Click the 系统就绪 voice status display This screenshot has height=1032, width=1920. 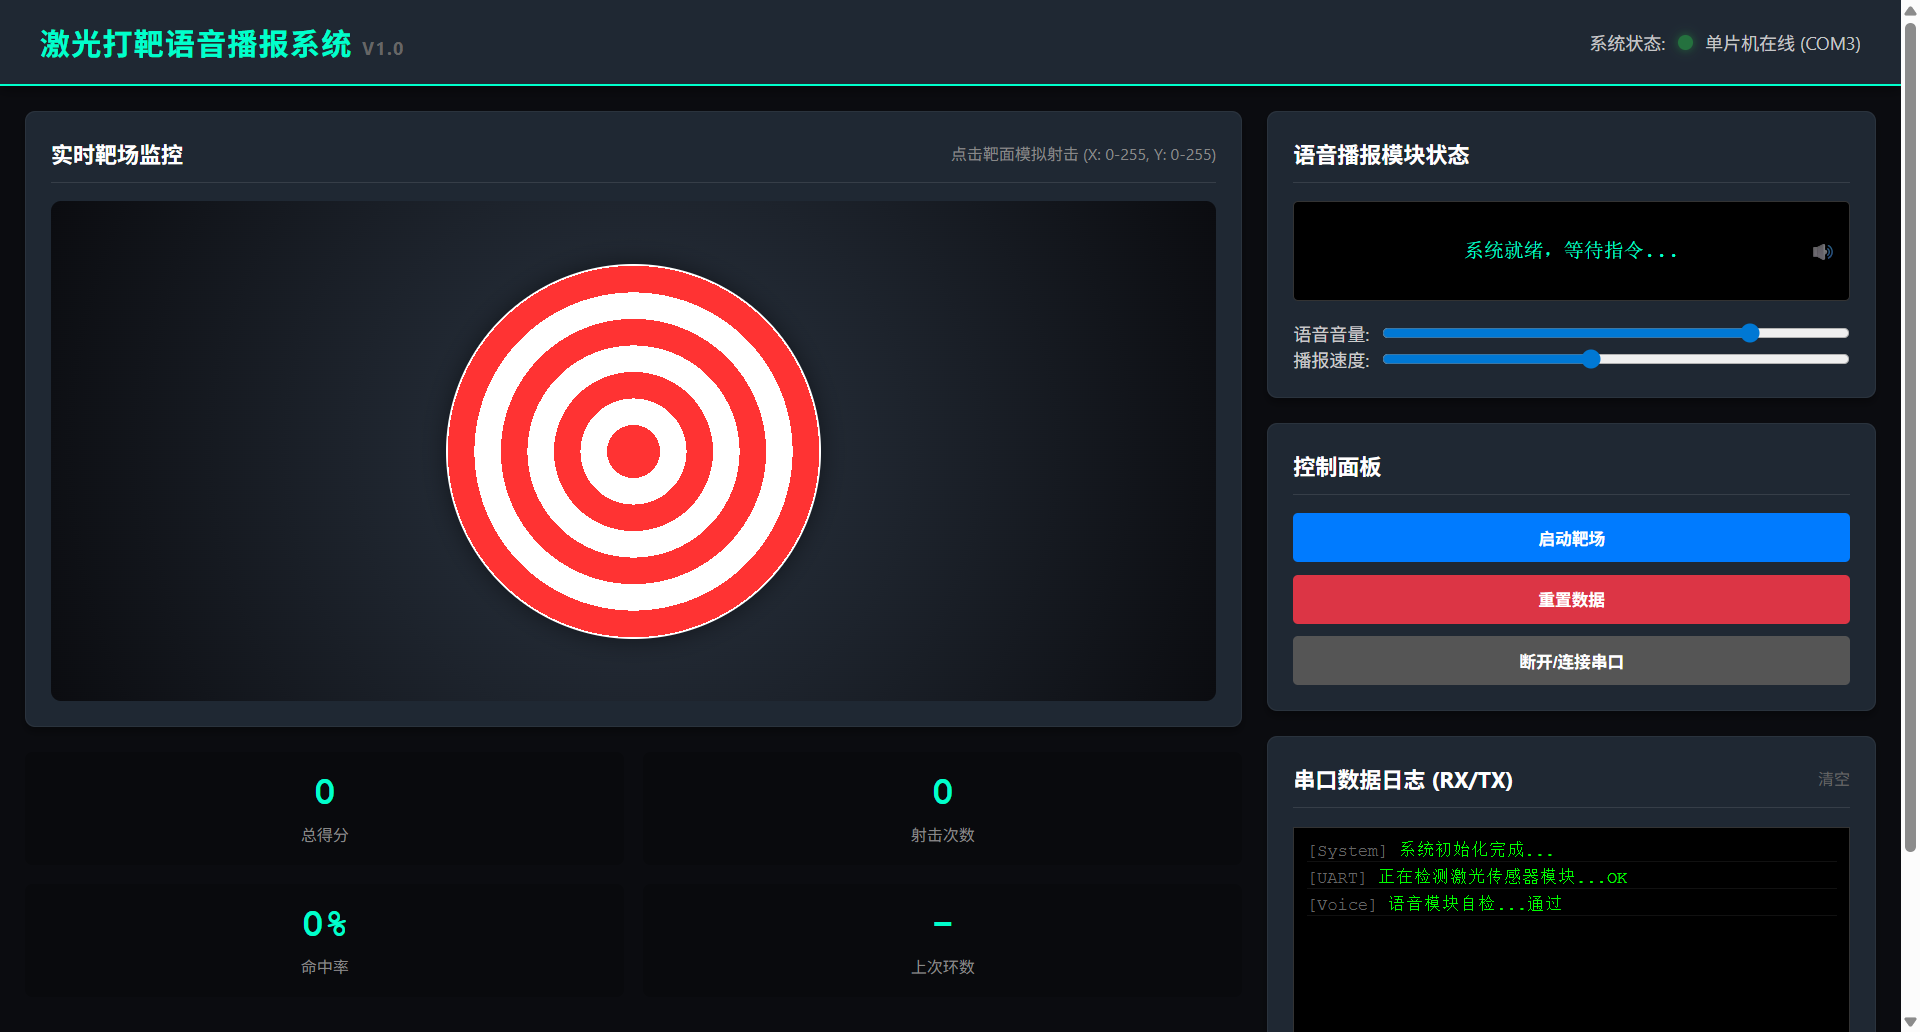tap(1570, 251)
